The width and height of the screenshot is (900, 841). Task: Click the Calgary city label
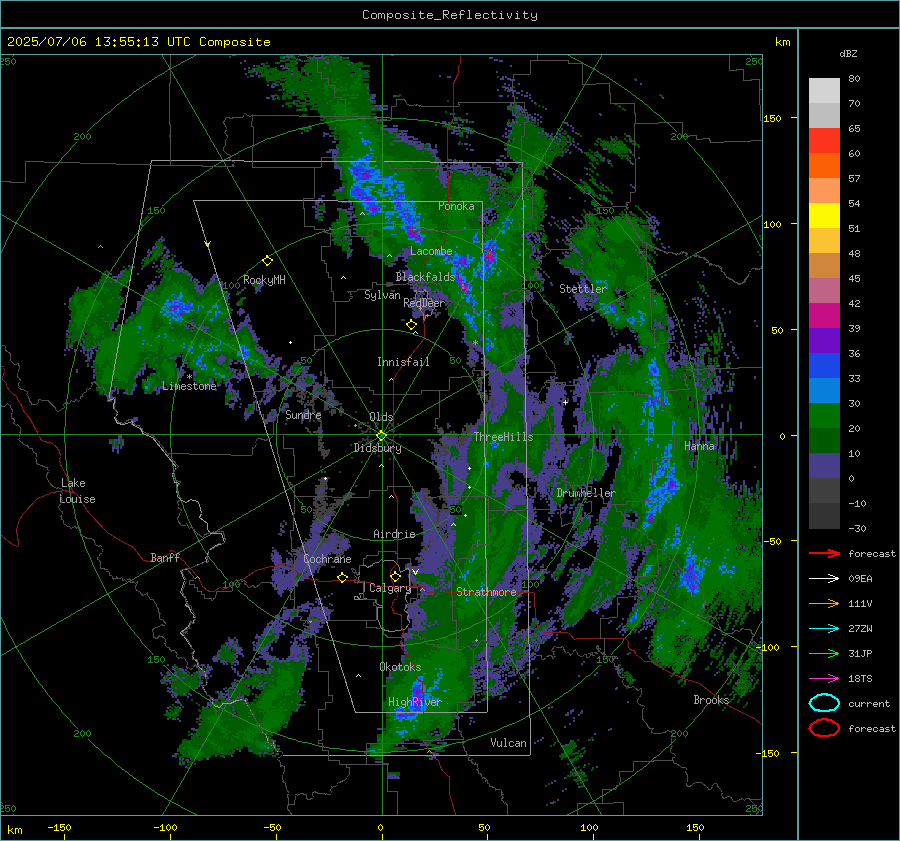point(390,588)
